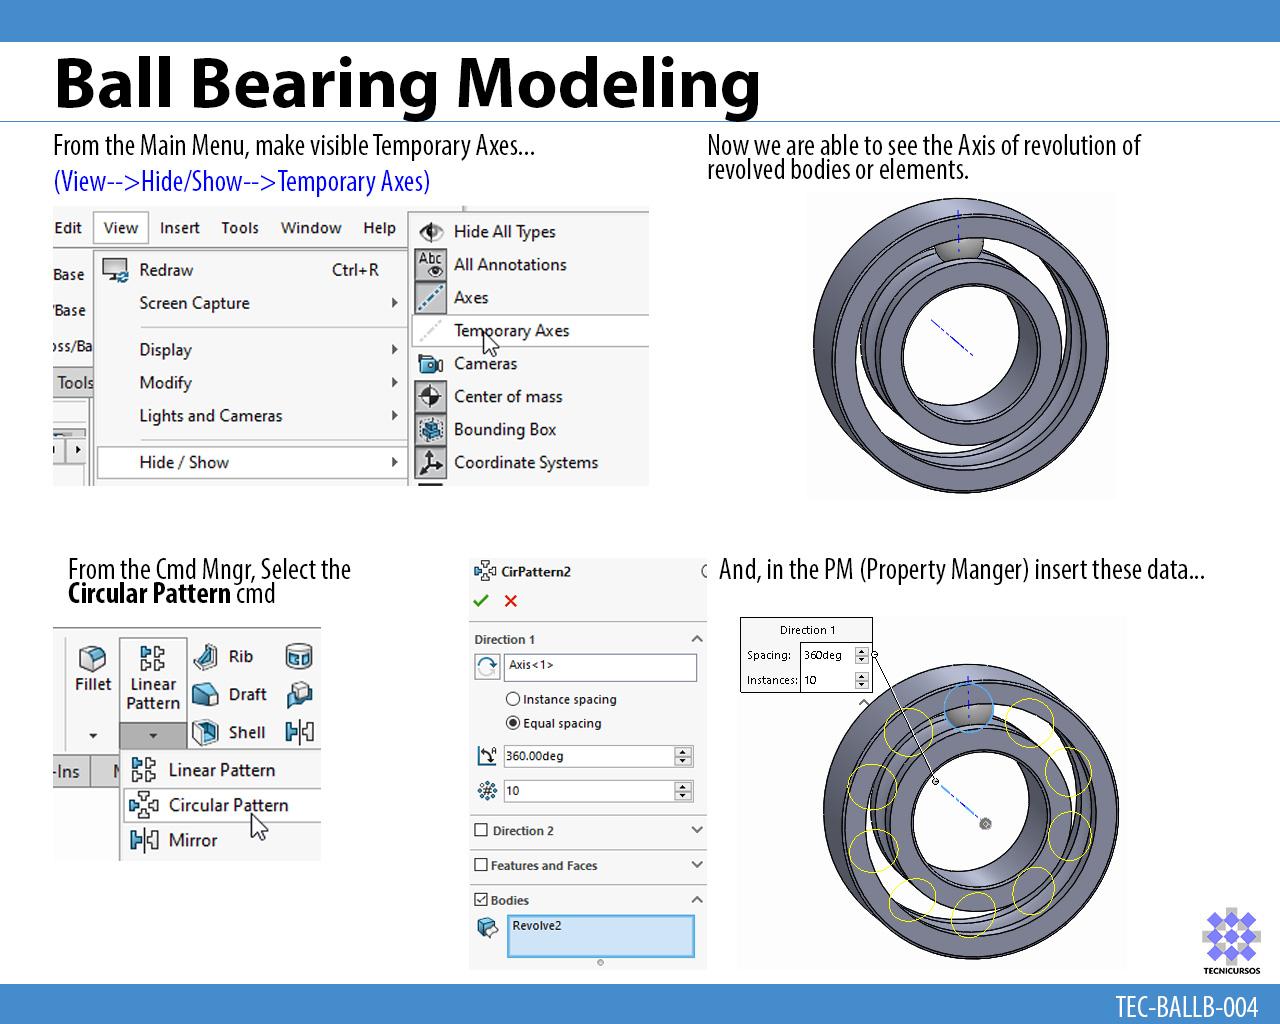Select Equal spacing radio button
Viewport: 1280px width, 1024px height.
click(513, 723)
